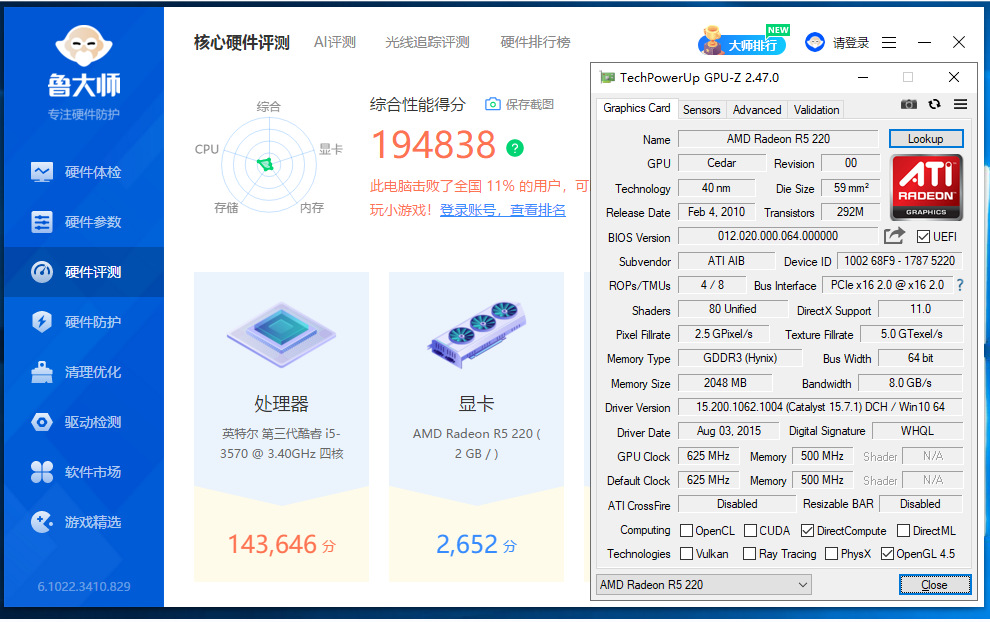This screenshot has height=622, width=990.
Task: Switch to the AI评测 tab
Action: pos(335,42)
